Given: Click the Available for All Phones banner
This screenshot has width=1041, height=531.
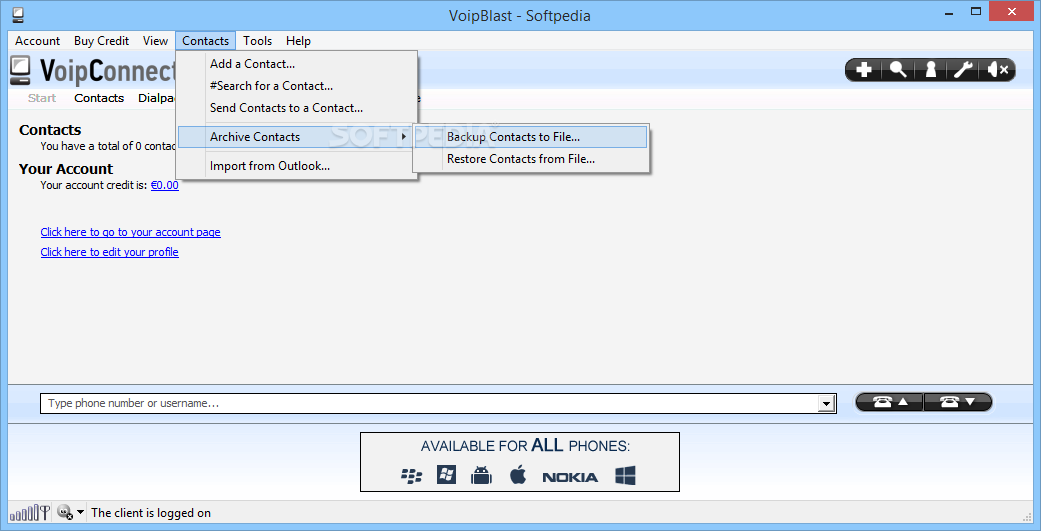Looking at the screenshot, I should pyautogui.click(x=520, y=462).
